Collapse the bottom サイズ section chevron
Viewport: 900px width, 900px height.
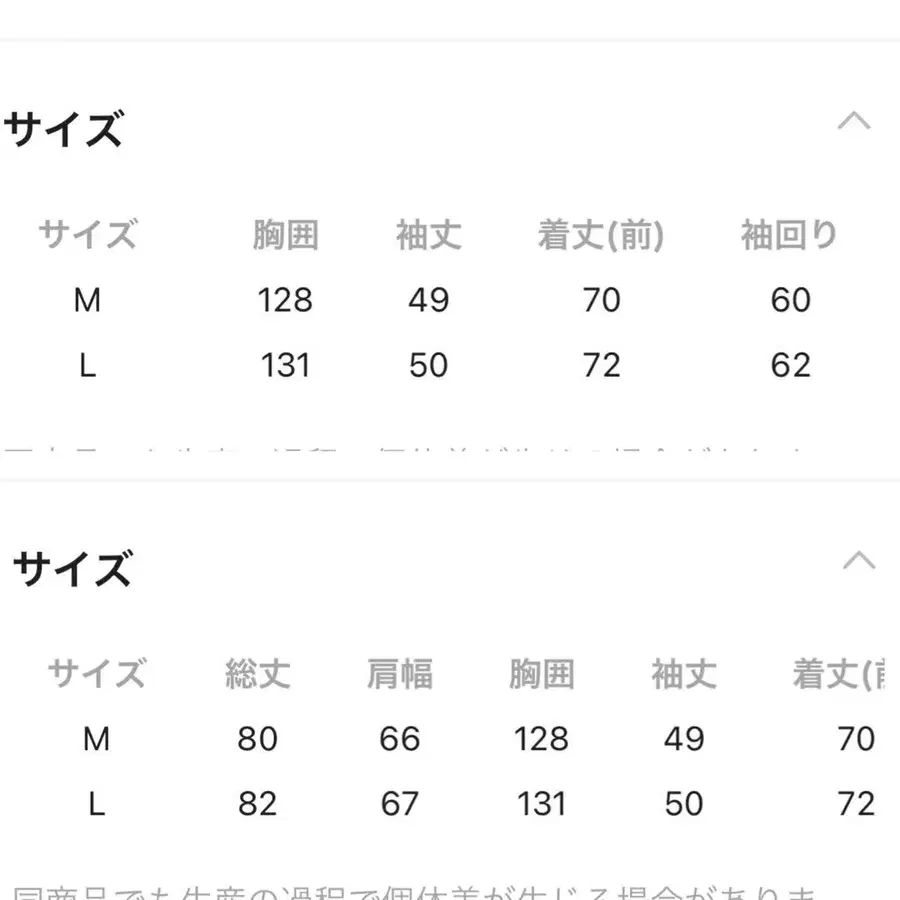click(857, 560)
